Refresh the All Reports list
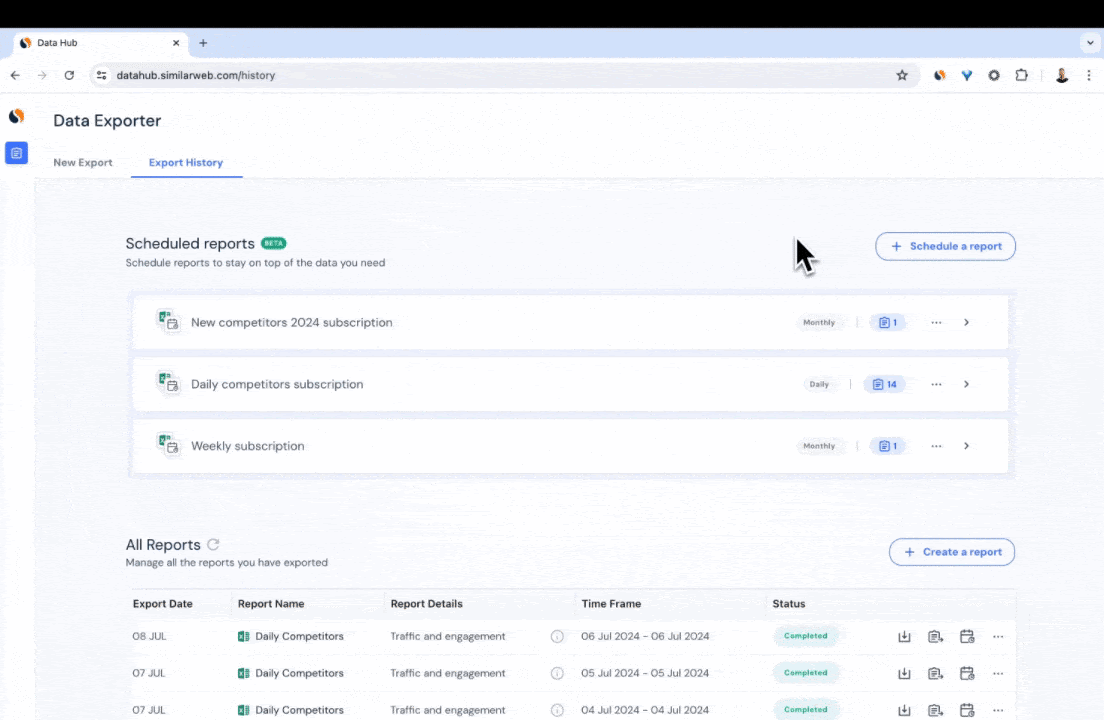1104x720 pixels. pos(213,544)
